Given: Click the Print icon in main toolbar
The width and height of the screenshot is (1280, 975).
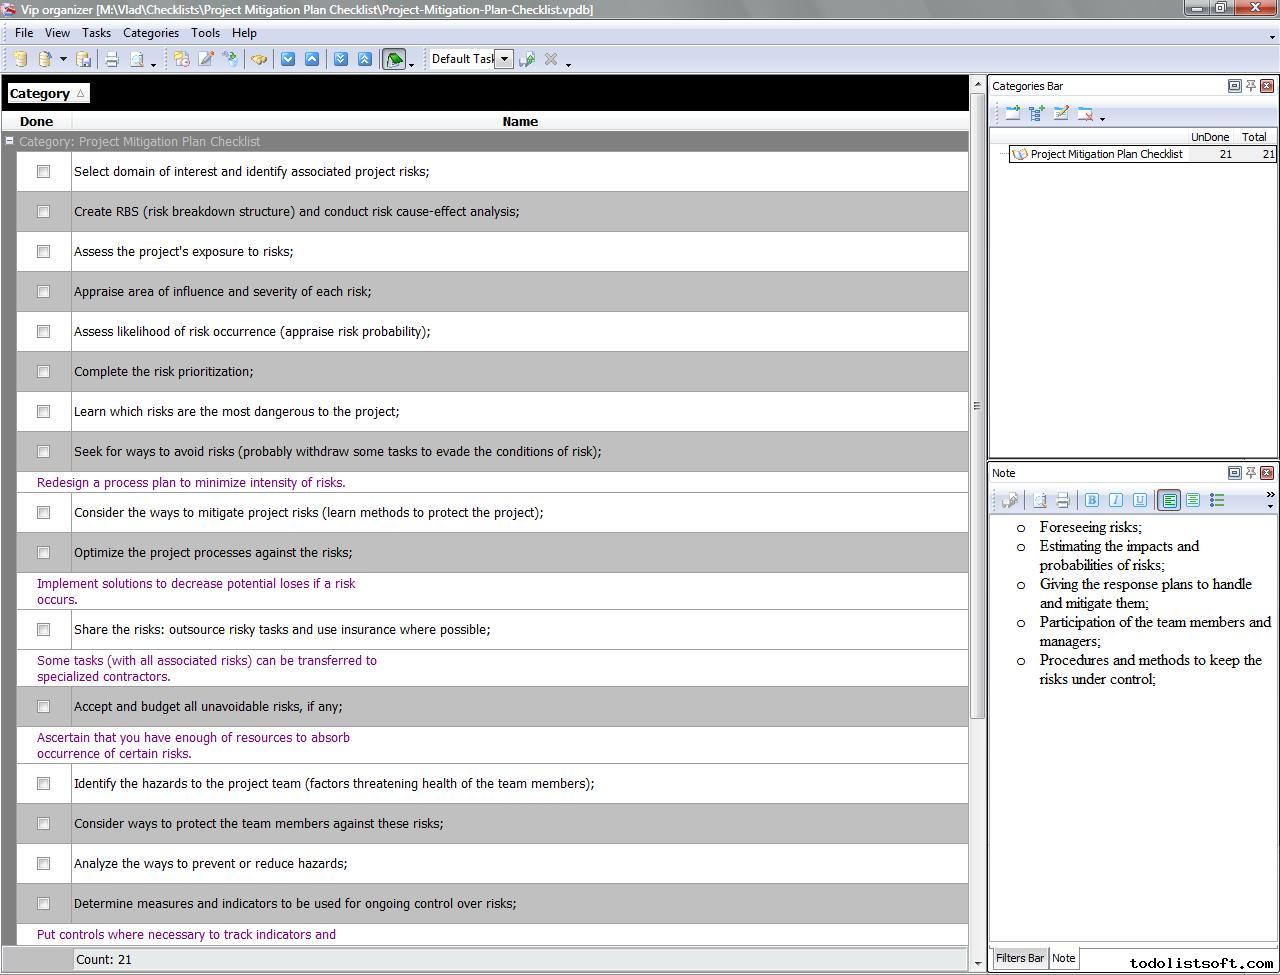Looking at the screenshot, I should click(x=112, y=59).
